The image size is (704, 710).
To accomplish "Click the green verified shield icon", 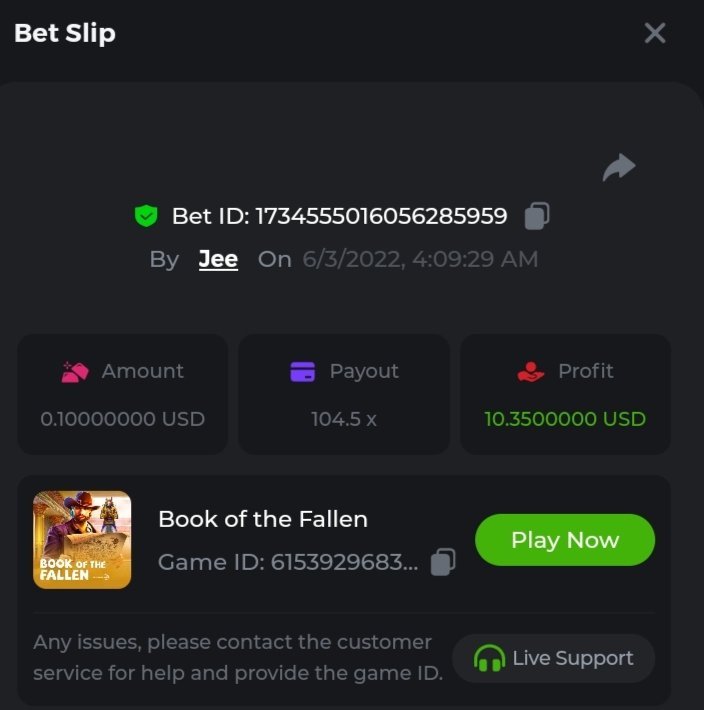I will 146,215.
